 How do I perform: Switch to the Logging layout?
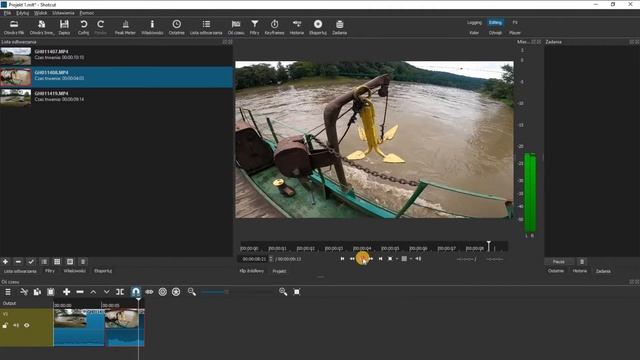(474, 22)
